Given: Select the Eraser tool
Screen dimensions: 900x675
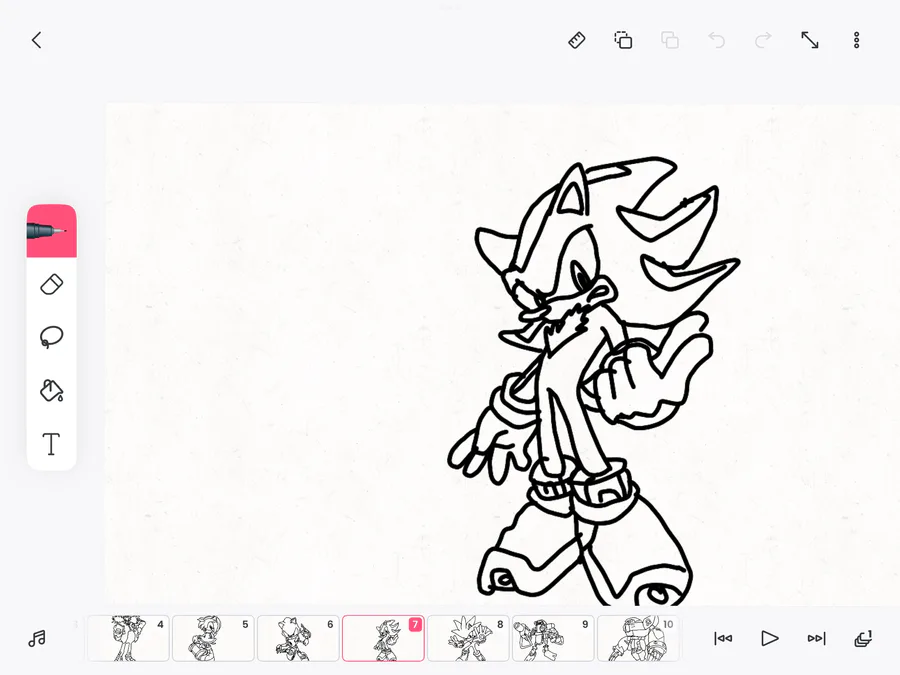Looking at the screenshot, I should point(52,285).
